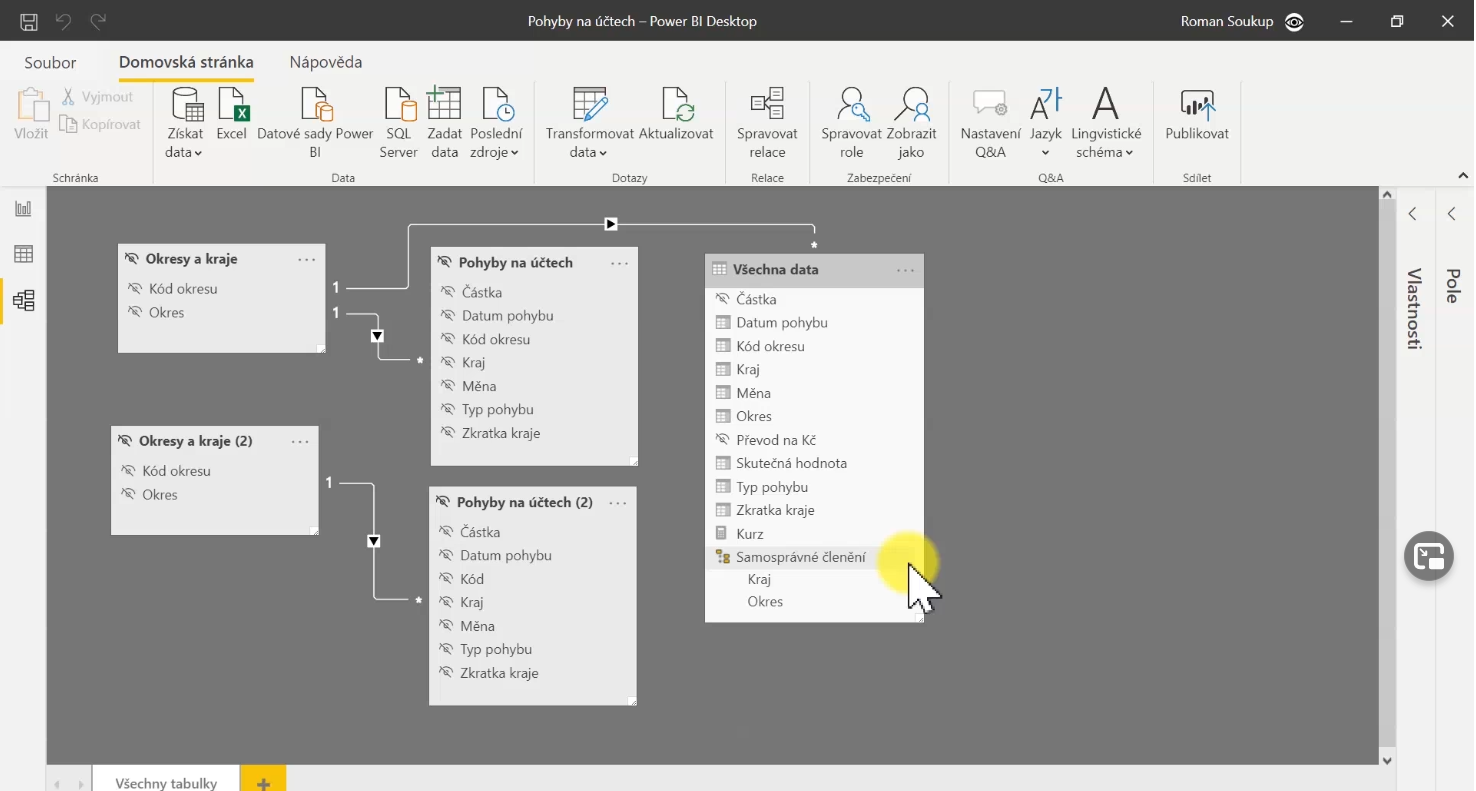Open Pohyby na účtech (2) options menu
This screenshot has height=791, width=1476.
pos(618,503)
